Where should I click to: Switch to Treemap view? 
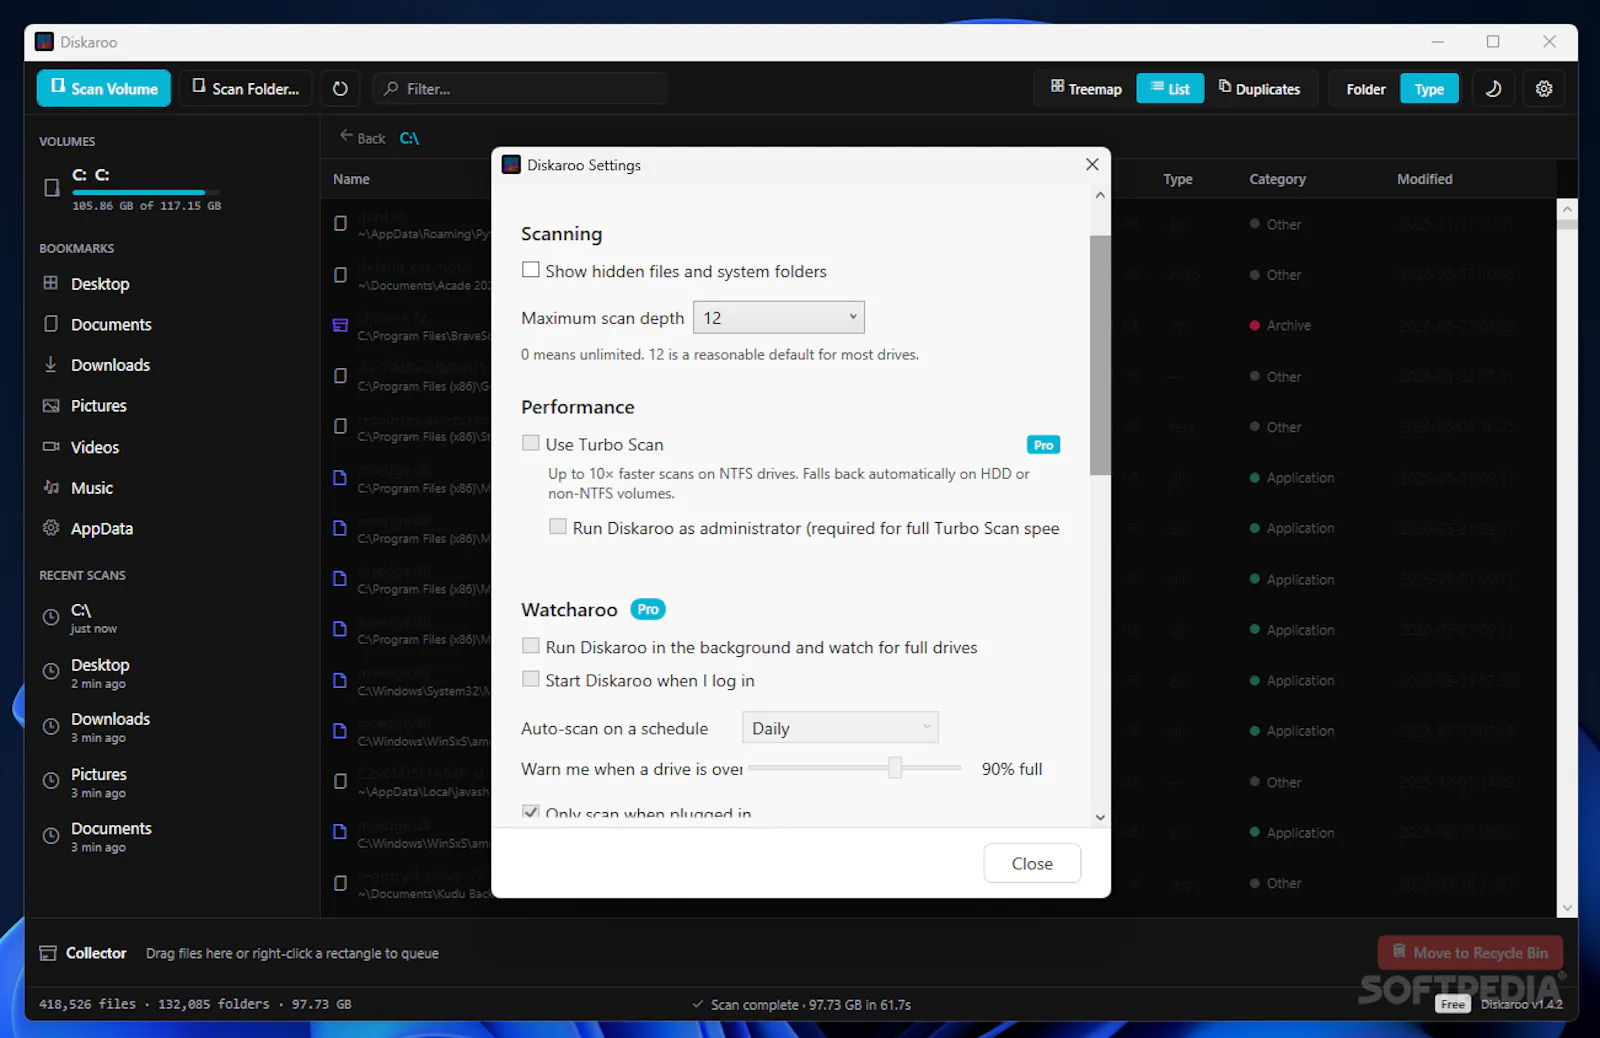click(1085, 88)
